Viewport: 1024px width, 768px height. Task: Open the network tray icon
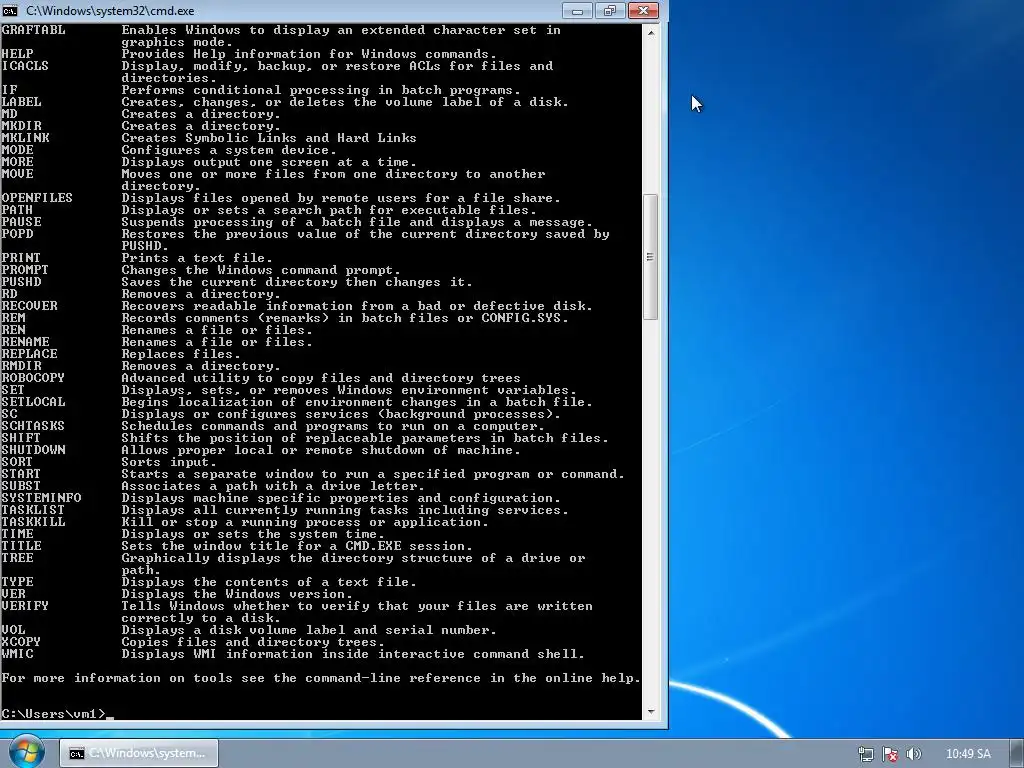point(866,754)
